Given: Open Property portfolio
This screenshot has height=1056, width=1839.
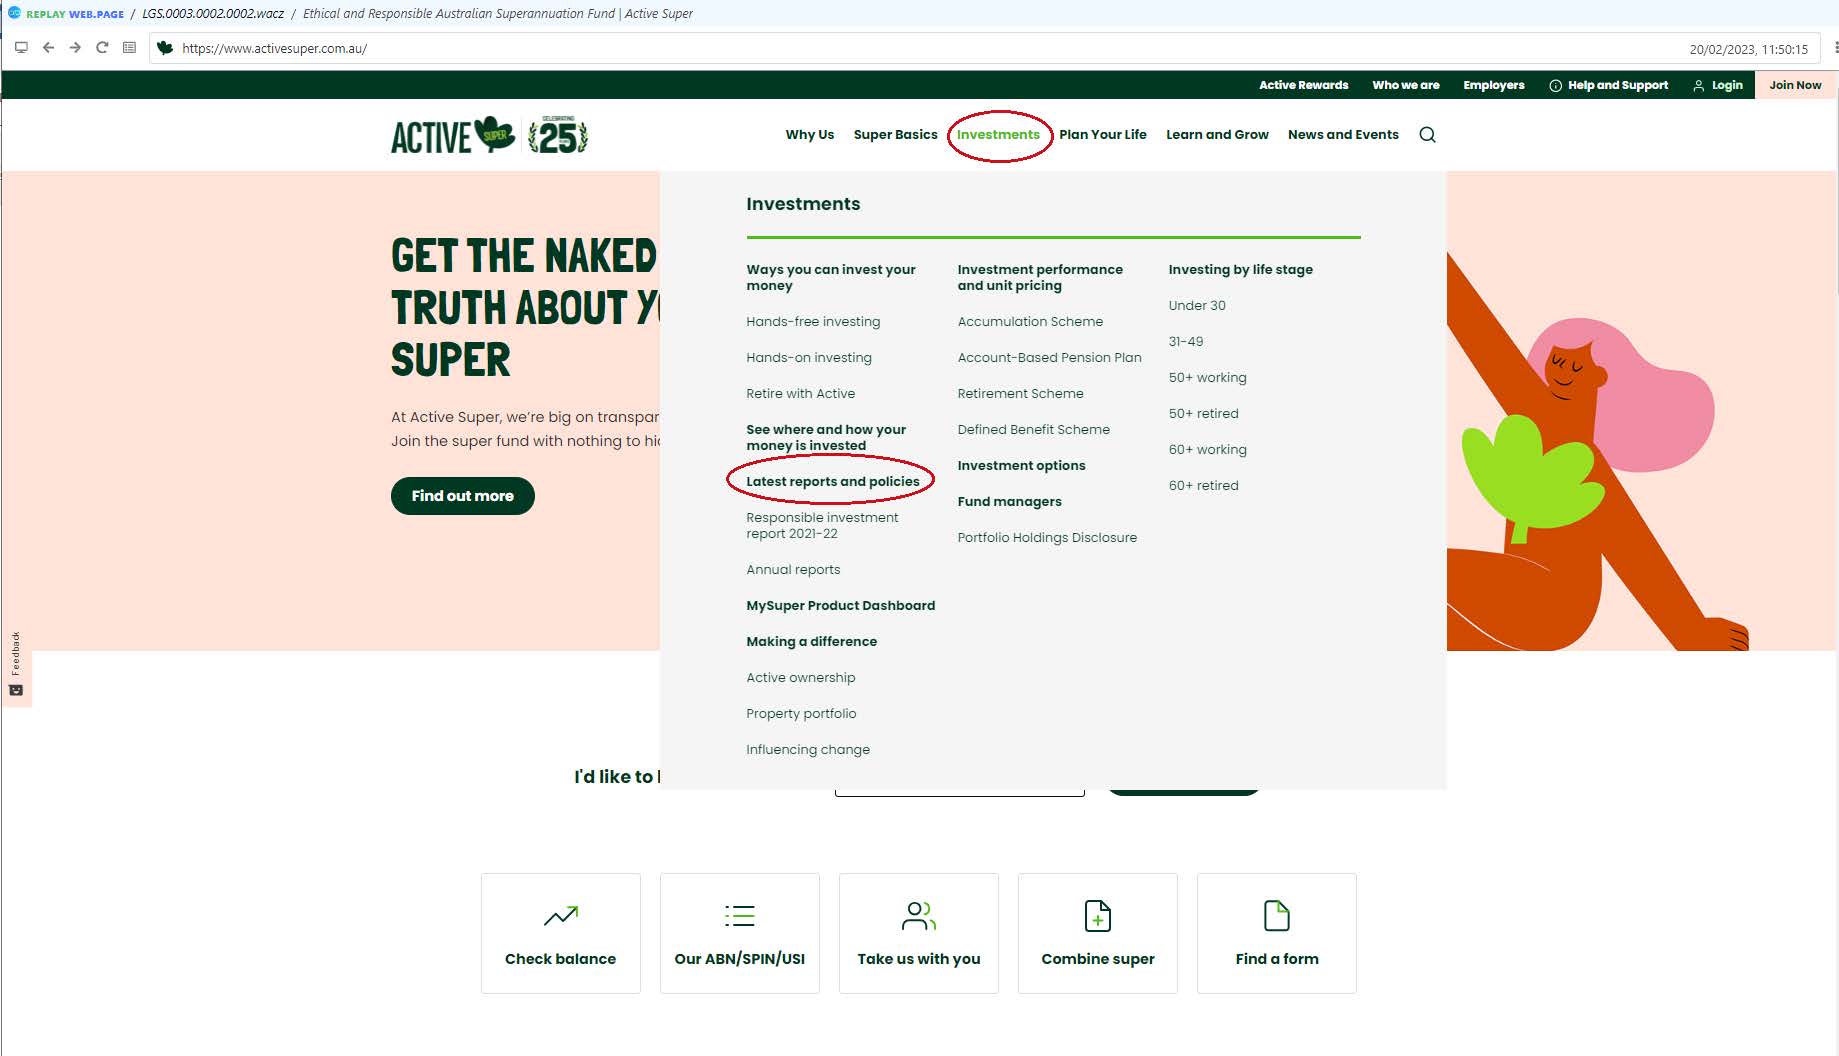Looking at the screenshot, I should tap(801, 714).
